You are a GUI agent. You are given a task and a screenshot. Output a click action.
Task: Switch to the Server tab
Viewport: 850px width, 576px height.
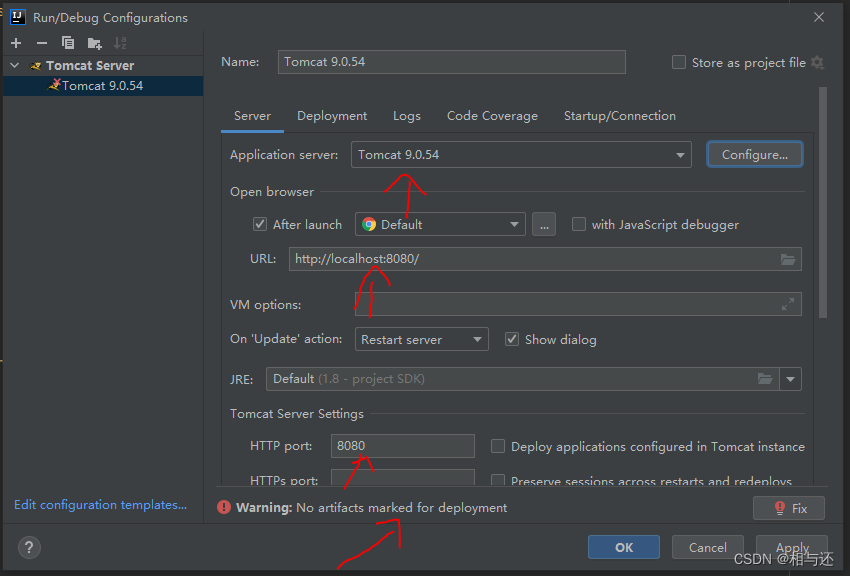click(x=252, y=116)
